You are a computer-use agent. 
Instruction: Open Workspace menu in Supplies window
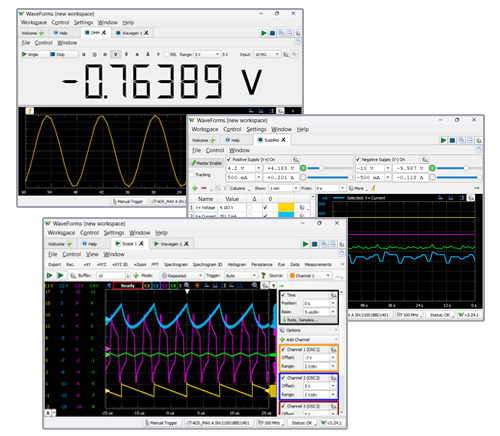[x=205, y=129]
